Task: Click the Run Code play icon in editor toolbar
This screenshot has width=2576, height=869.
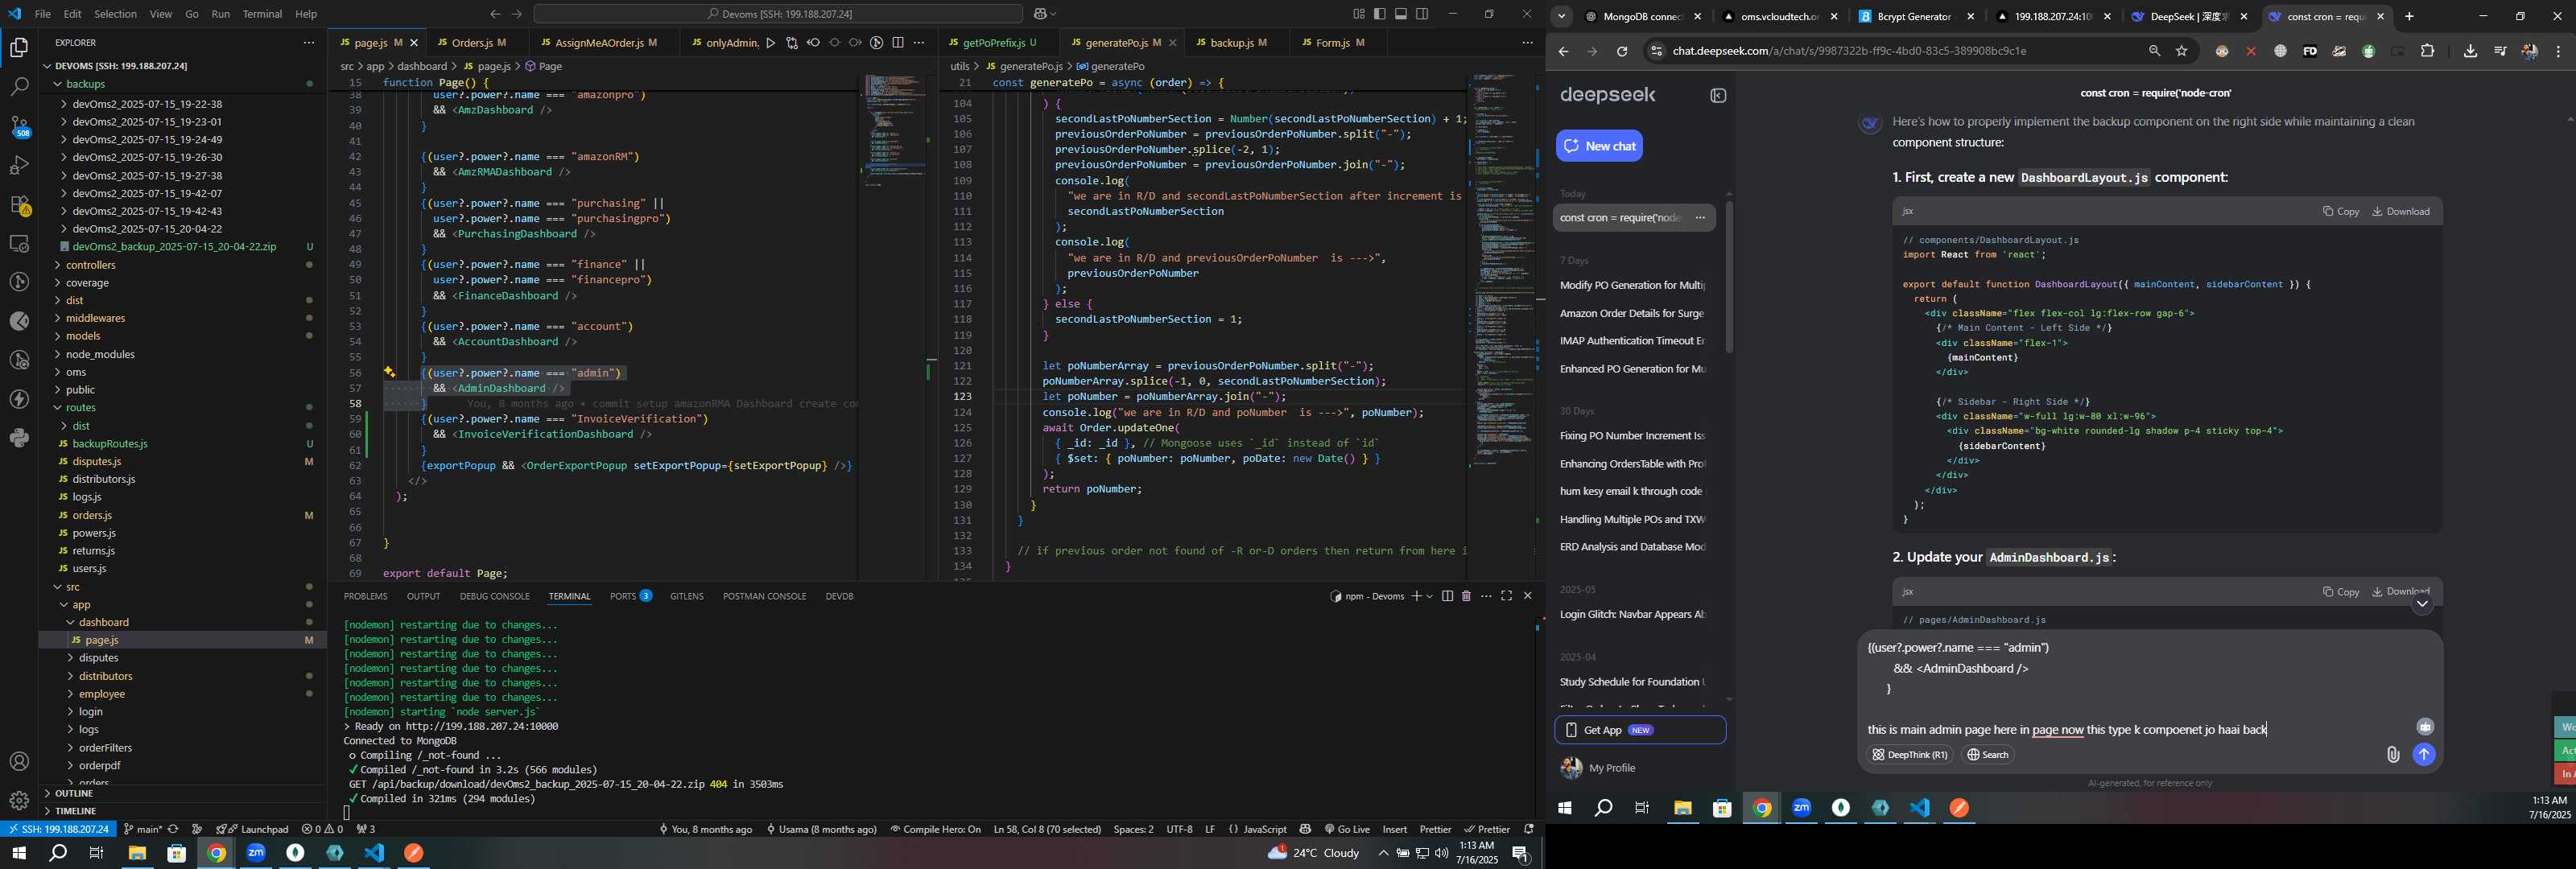Action: (x=770, y=43)
